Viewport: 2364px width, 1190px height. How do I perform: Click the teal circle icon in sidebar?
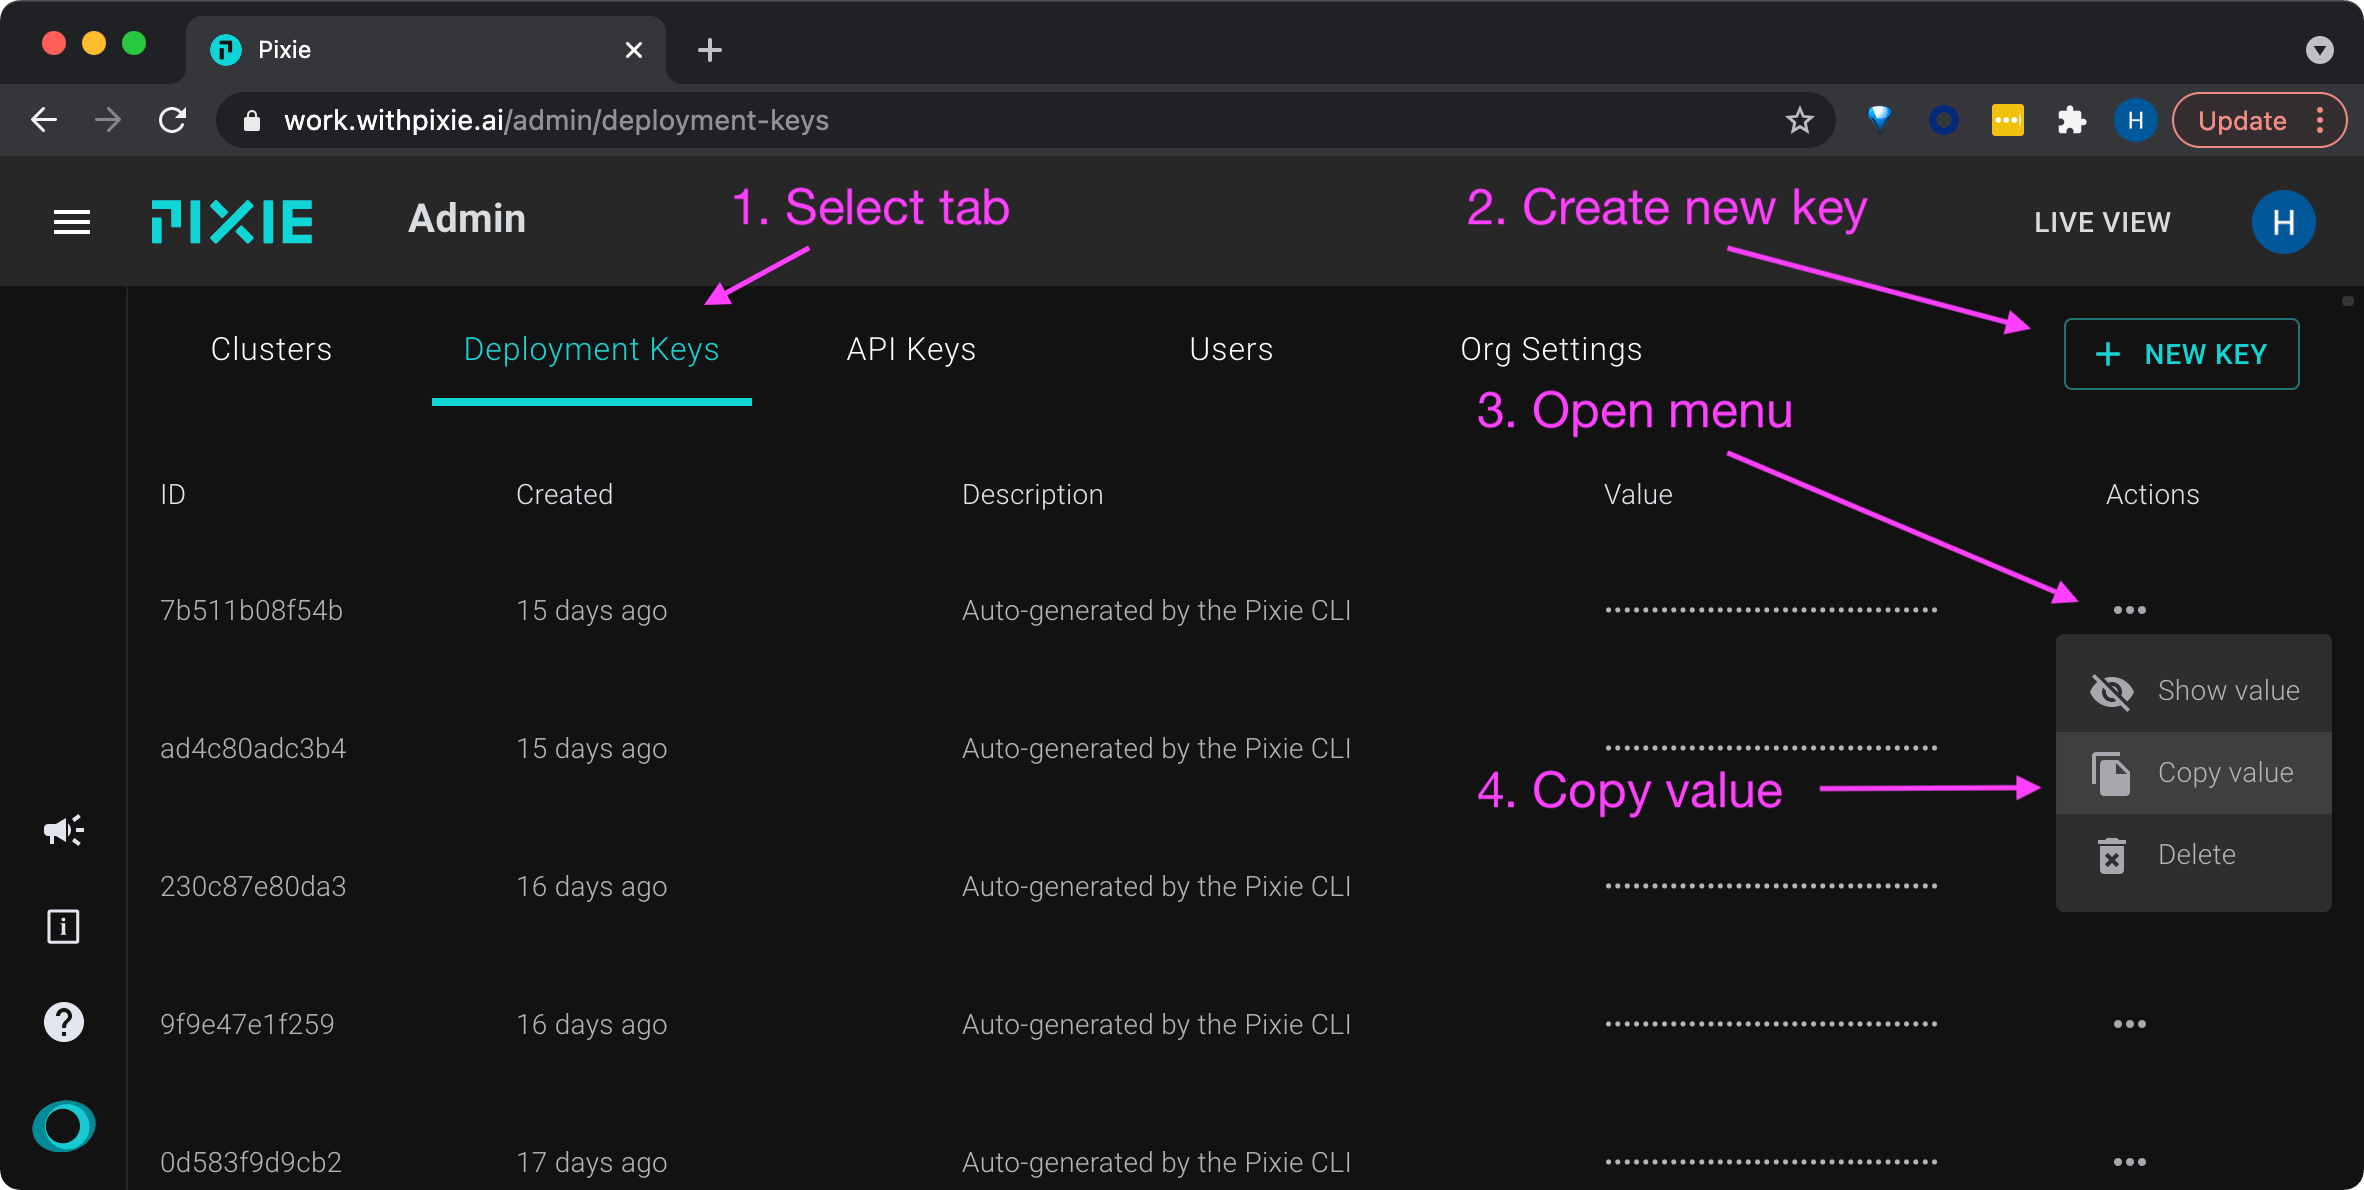click(64, 1126)
